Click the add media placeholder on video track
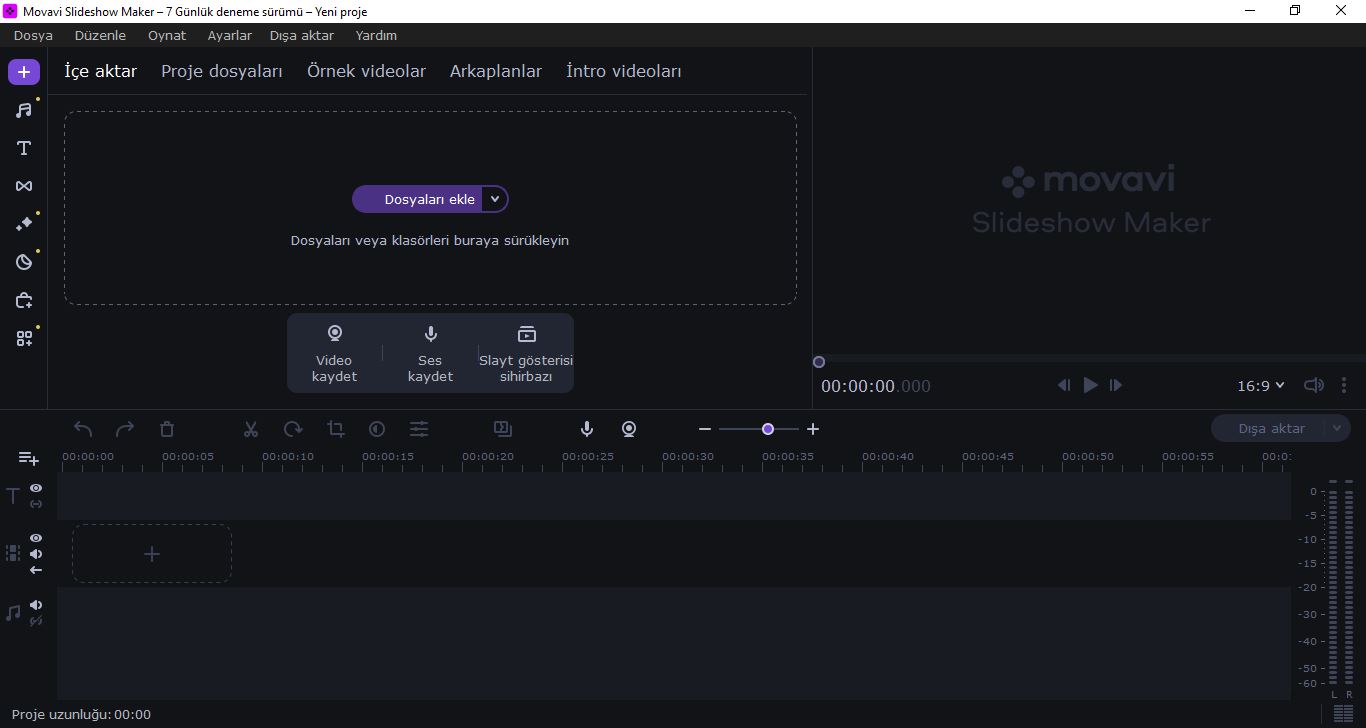 click(x=152, y=554)
